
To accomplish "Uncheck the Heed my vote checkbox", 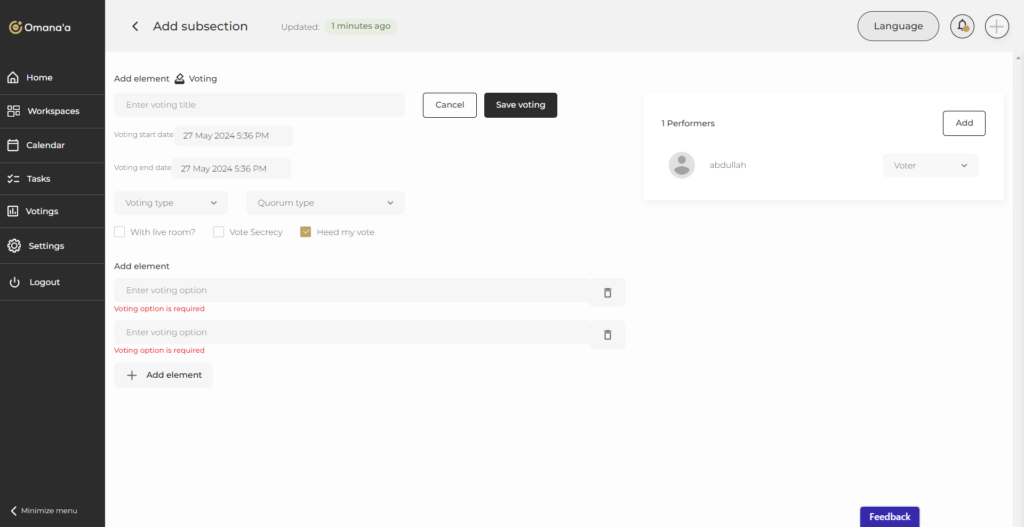I will pyautogui.click(x=306, y=232).
